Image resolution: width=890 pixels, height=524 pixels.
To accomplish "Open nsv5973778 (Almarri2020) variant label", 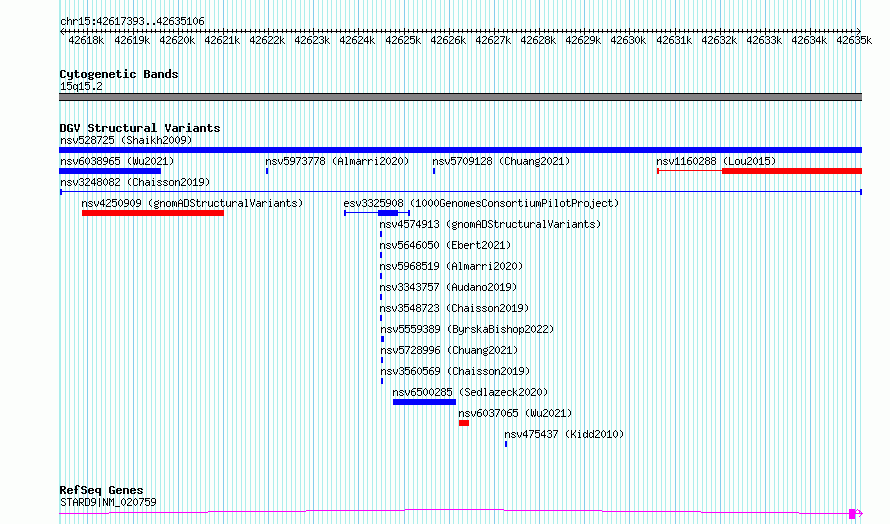I will pos(337,161).
